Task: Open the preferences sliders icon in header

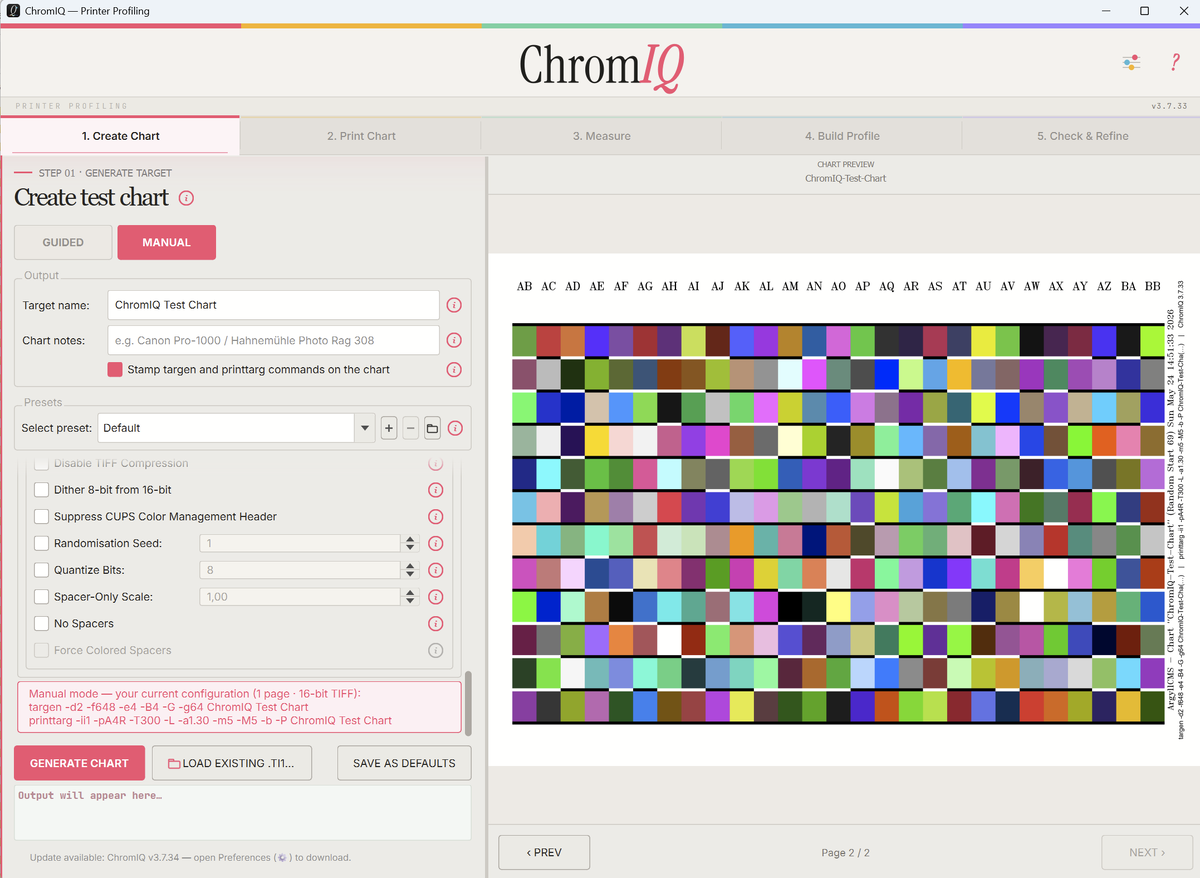Action: [1131, 63]
